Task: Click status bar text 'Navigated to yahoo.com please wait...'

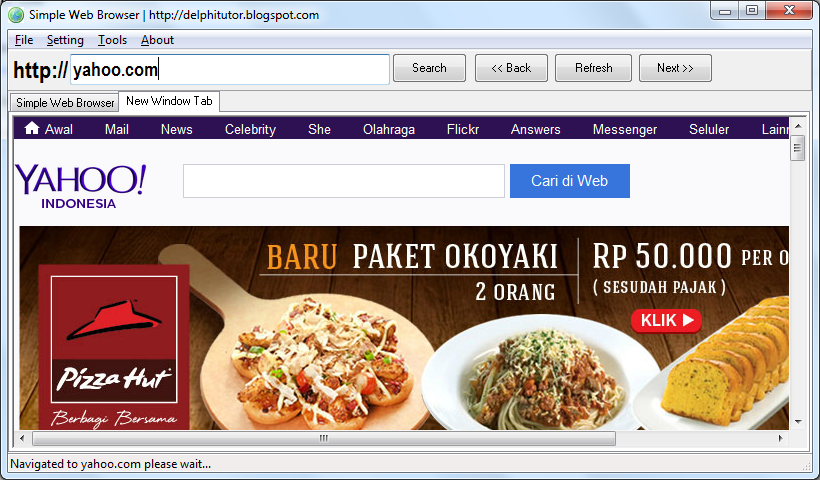Action: [x=110, y=464]
